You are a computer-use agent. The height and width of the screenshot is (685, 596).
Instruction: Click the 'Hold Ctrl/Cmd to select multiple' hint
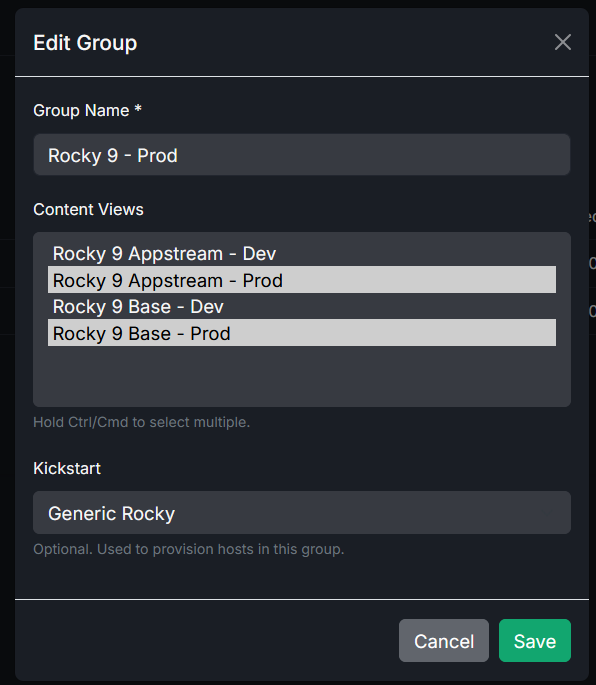[142, 422]
